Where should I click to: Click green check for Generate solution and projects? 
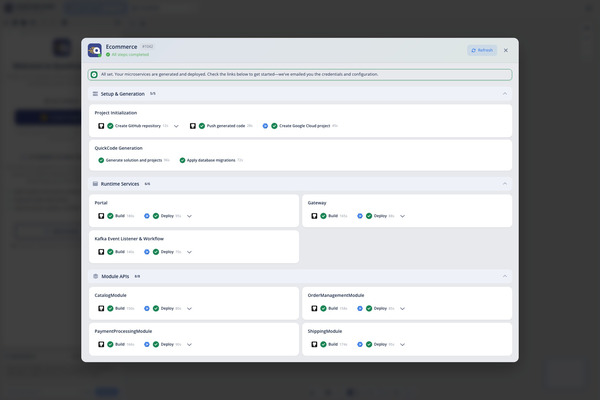click(101, 160)
